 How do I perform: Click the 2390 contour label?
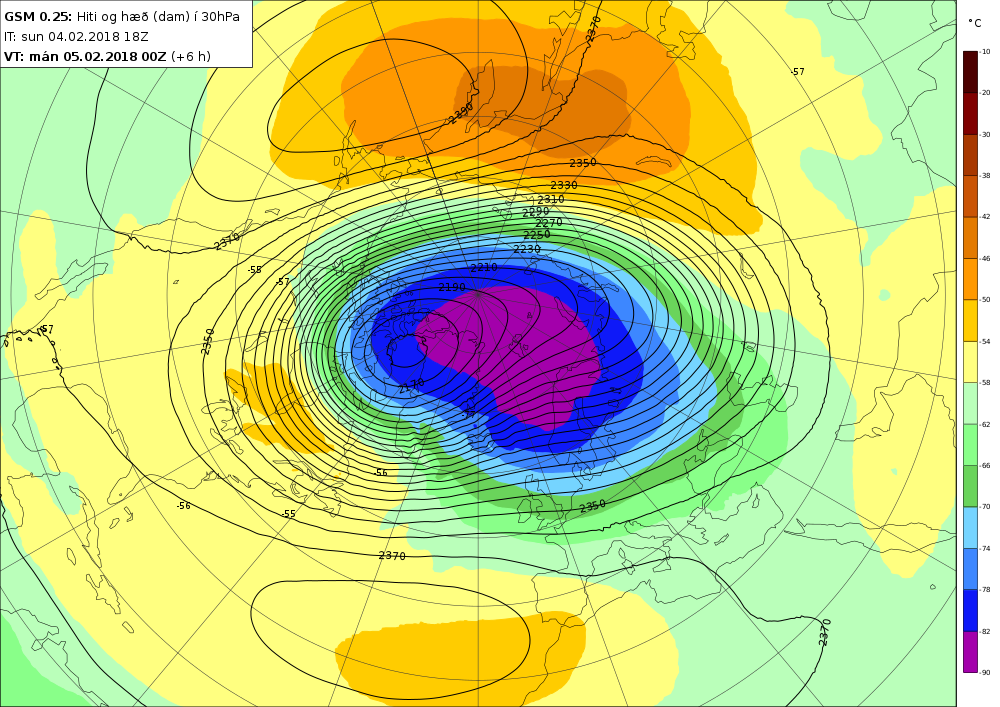pyautogui.click(x=460, y=113)
